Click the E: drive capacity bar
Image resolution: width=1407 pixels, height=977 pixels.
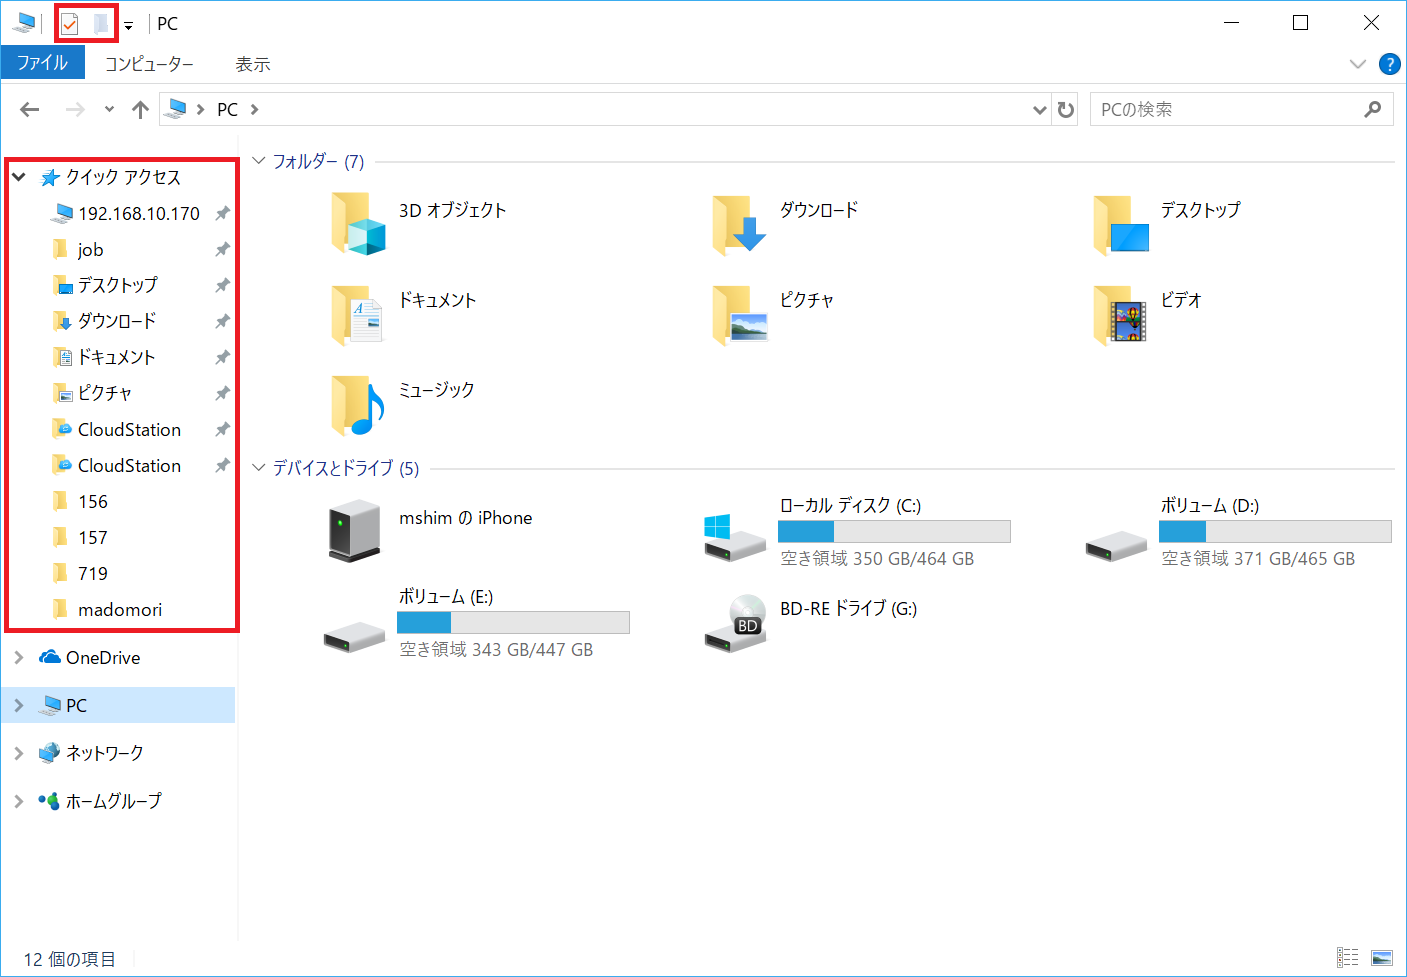(513, 622)
